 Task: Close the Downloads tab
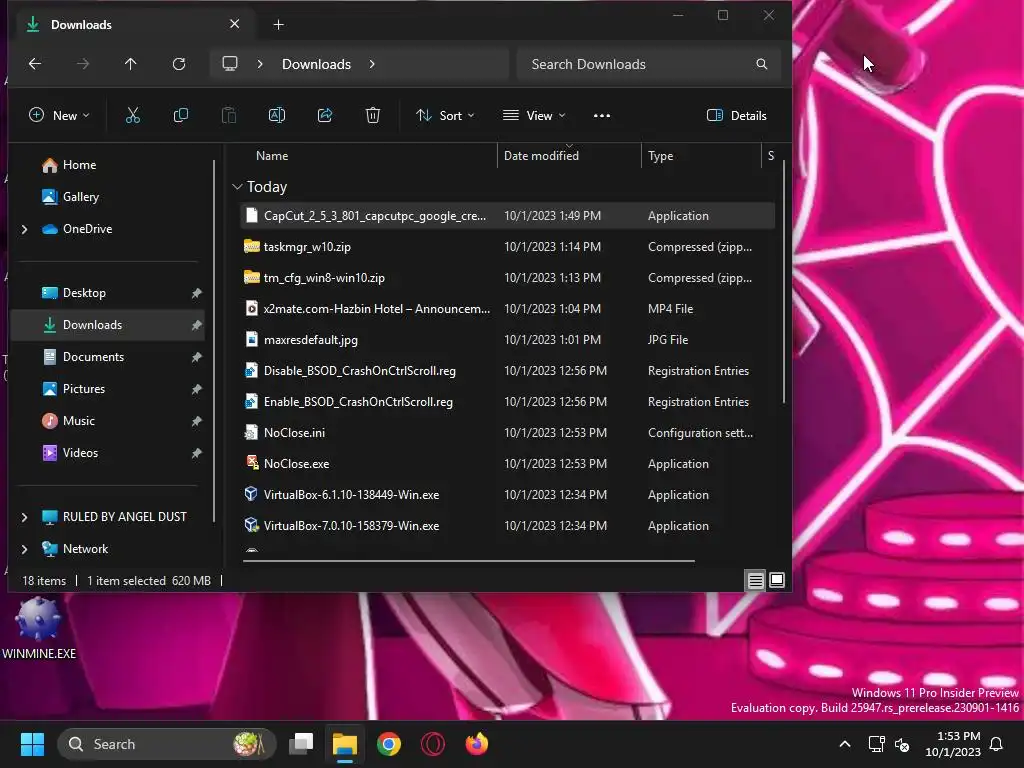pyautogui.click(x=234, y=24)
